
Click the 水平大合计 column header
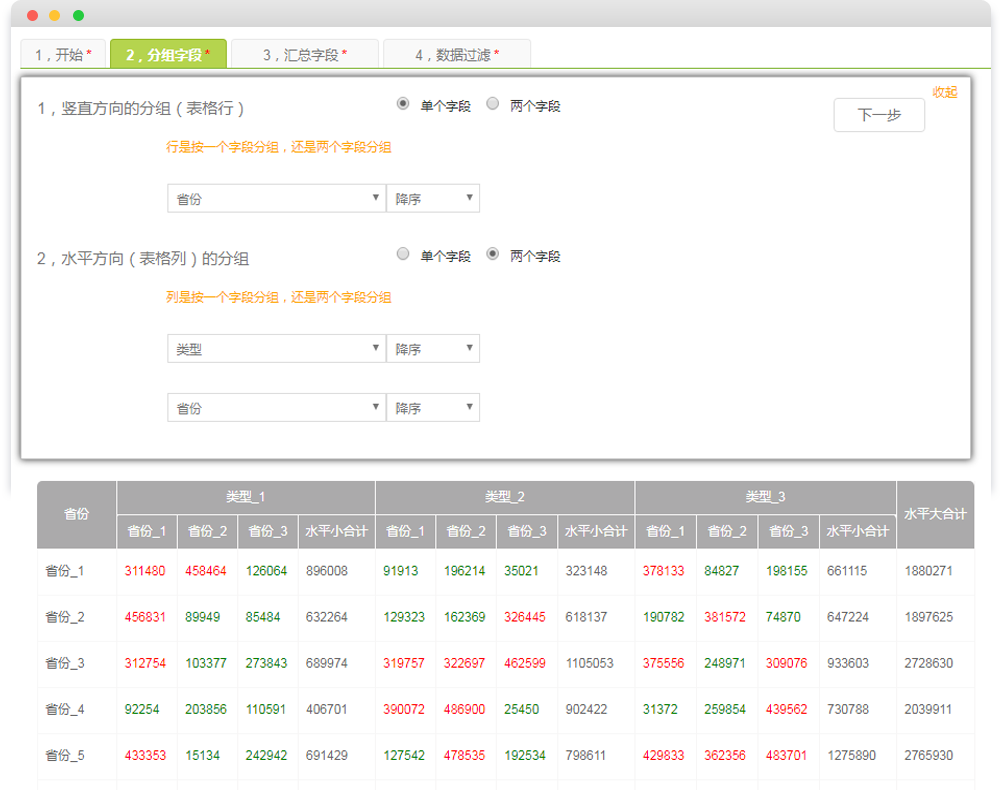[936, 512]
